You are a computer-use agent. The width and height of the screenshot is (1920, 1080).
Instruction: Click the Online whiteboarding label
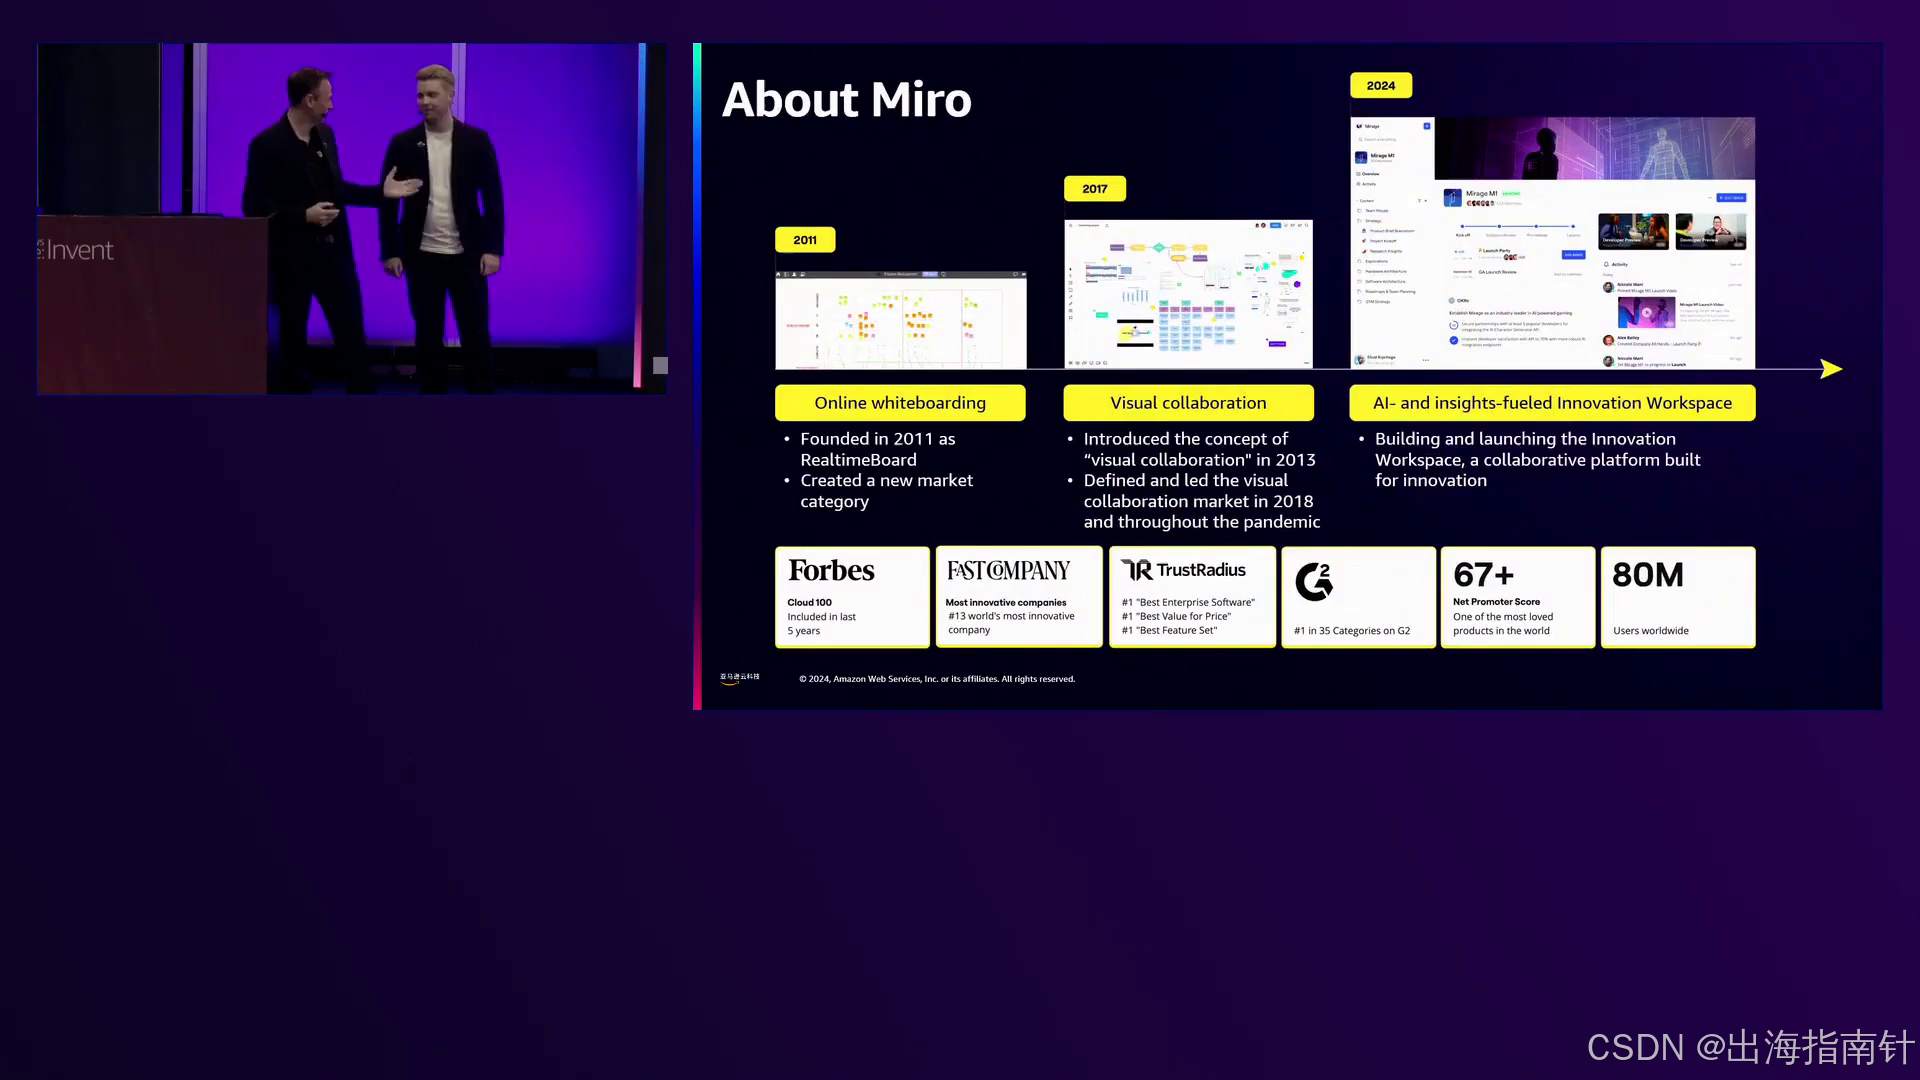899,403
